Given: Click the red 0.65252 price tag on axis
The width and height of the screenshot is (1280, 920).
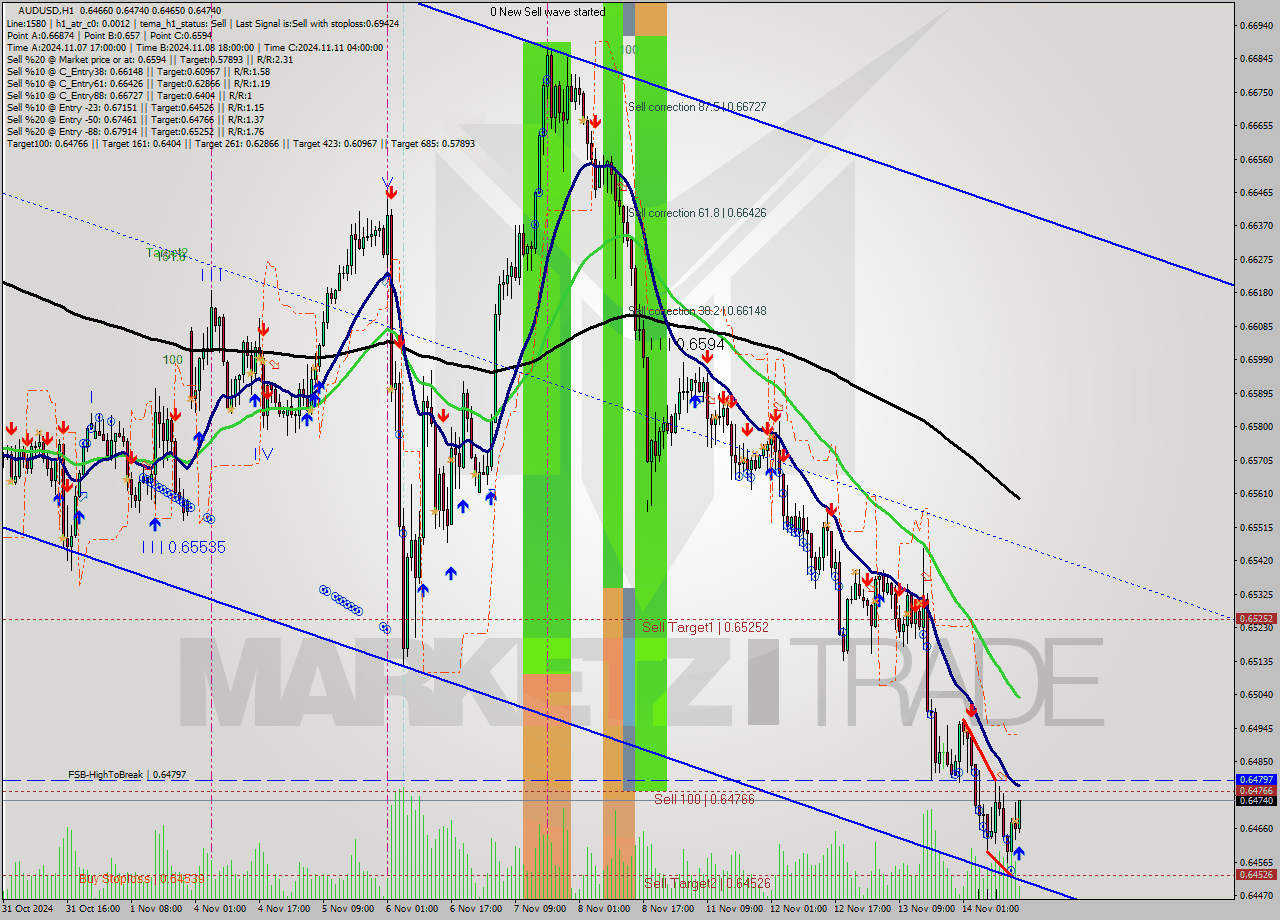Looking at the screenshot, I should coord(1256,619).
